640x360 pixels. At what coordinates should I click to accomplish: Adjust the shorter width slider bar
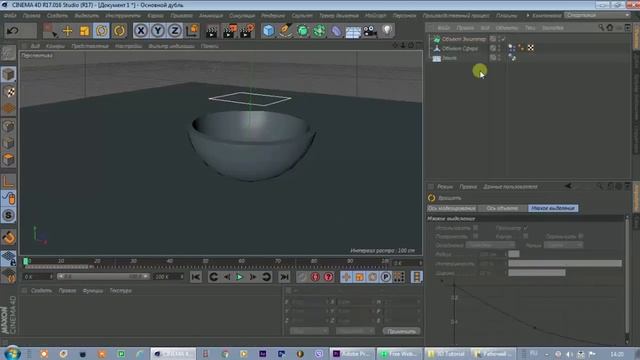537,272
